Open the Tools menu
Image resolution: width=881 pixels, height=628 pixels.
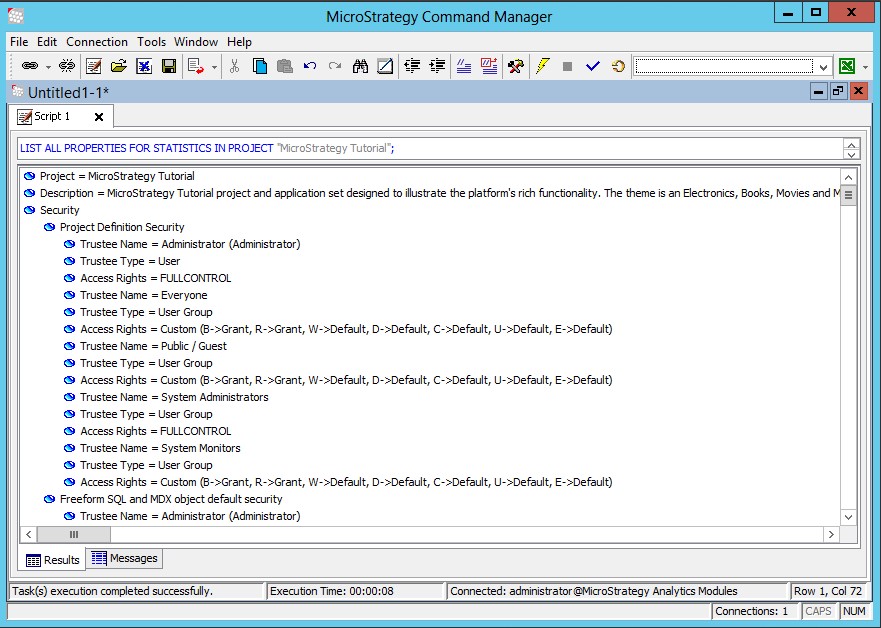click(151, 42)
